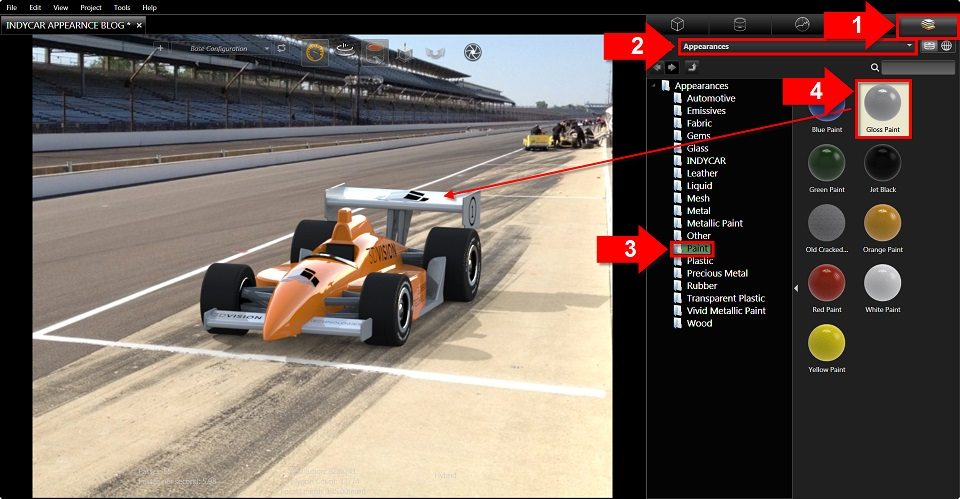Open the File menu
The width and height of the screenshot is (960, 499).
(12, 7)
